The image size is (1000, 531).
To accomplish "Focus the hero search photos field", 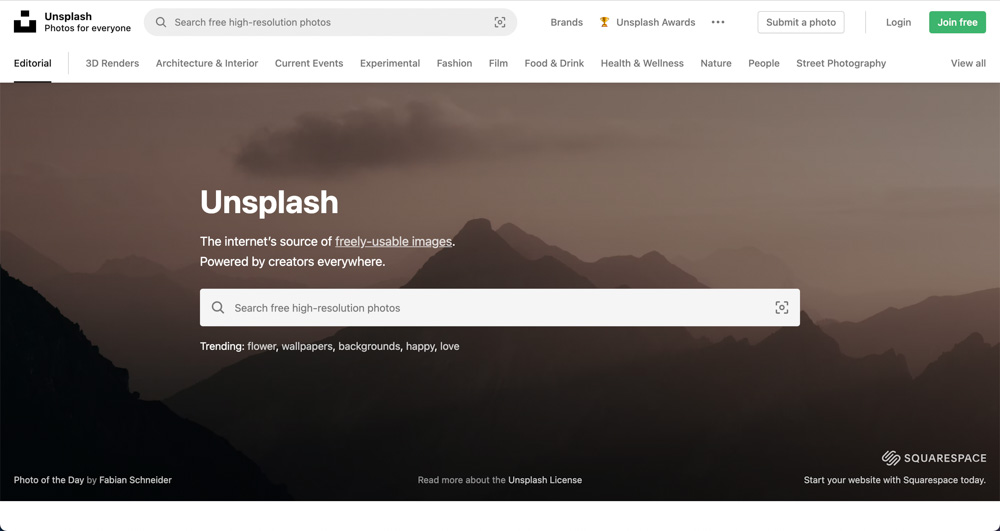I will 499,308.
